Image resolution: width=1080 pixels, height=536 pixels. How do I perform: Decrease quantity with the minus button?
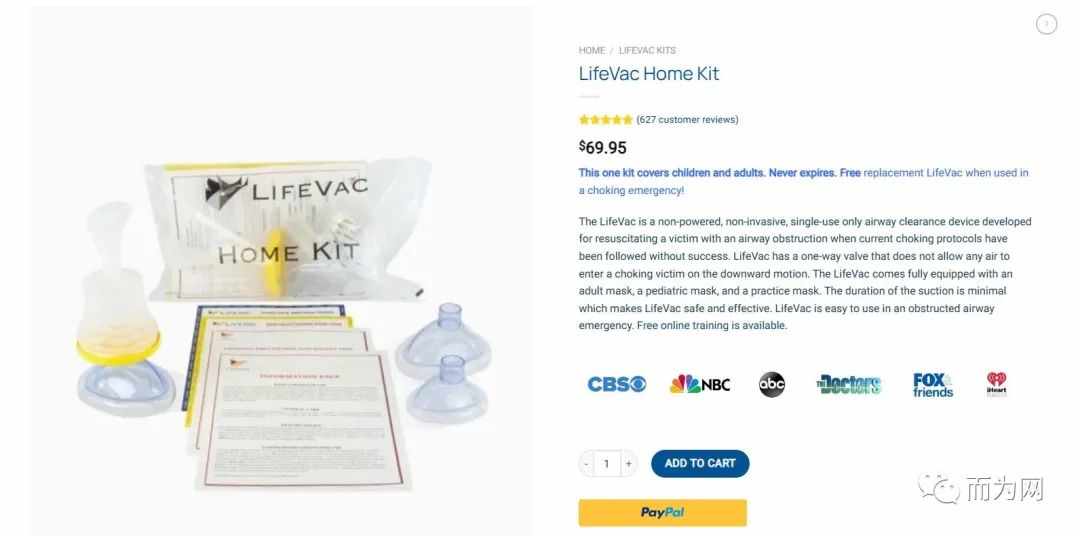coord(586,464)
